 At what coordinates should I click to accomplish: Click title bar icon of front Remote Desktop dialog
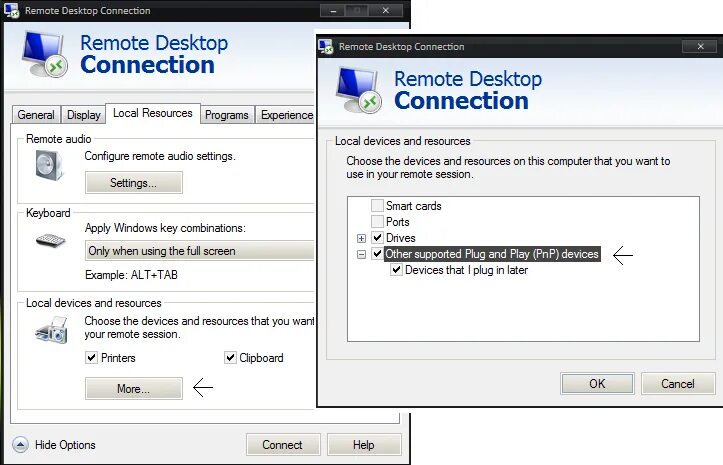click(326, 47)
